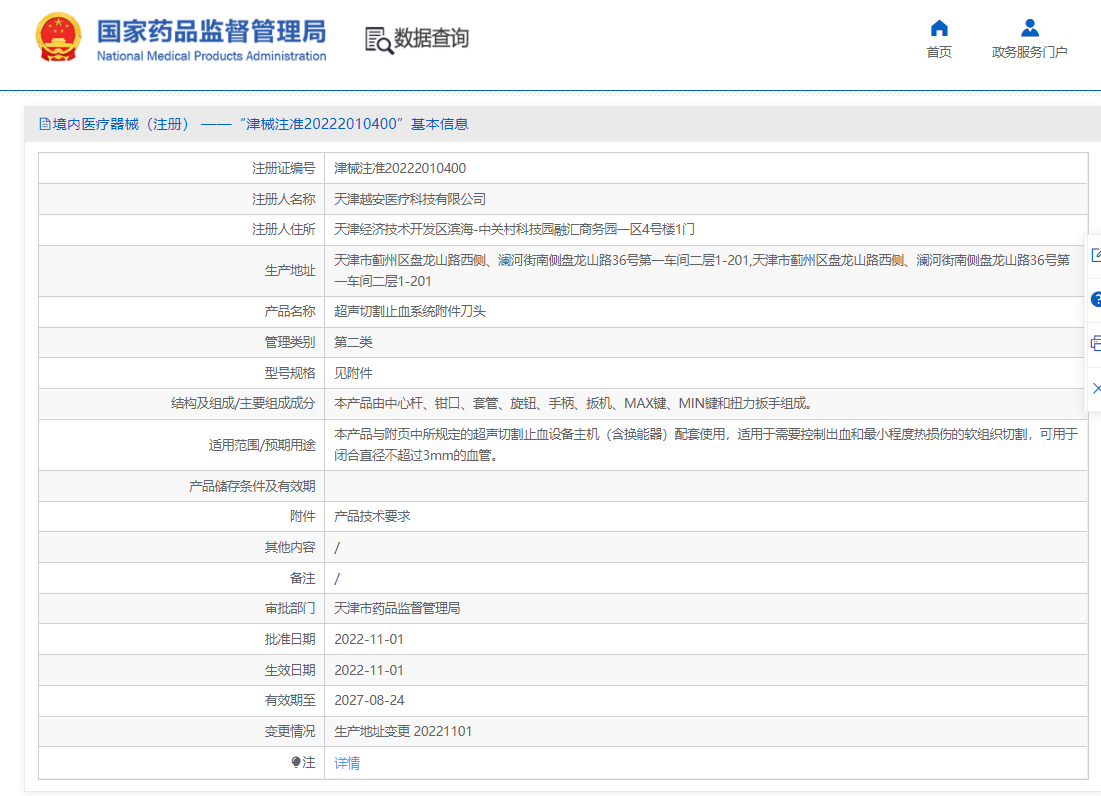Screen dimensions: 1101x796
Task: Select the 生效日期 value 2022-11-01
Action: (x=369, y=670)
